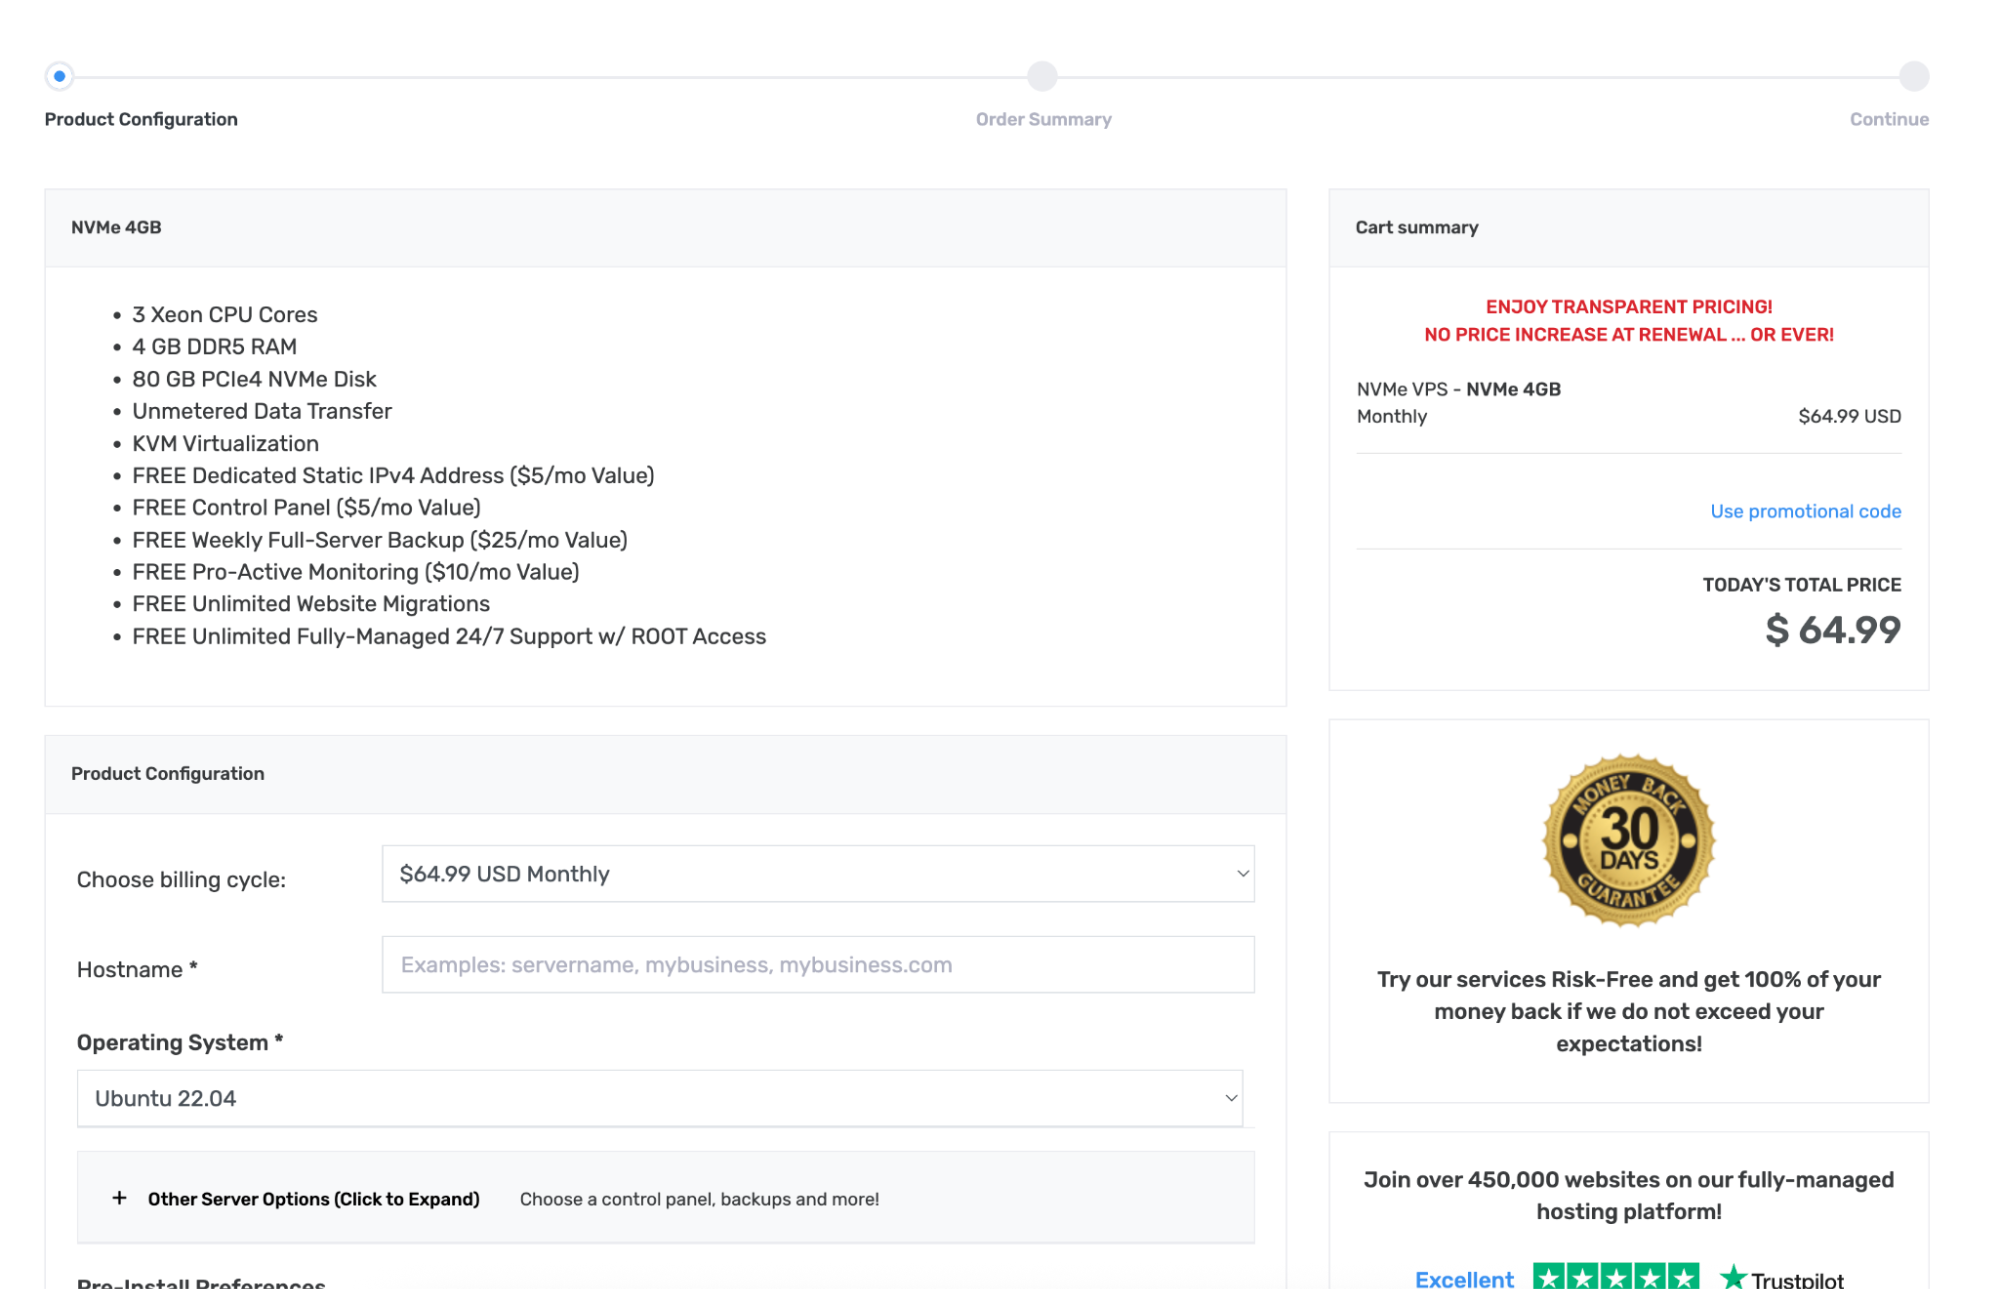The height and width of the screenshot is (1290, 1999).
Task: Click 'FREE Unlimited Fully-Managed 24/7 Support' line
Action: (x=449, y=636)
